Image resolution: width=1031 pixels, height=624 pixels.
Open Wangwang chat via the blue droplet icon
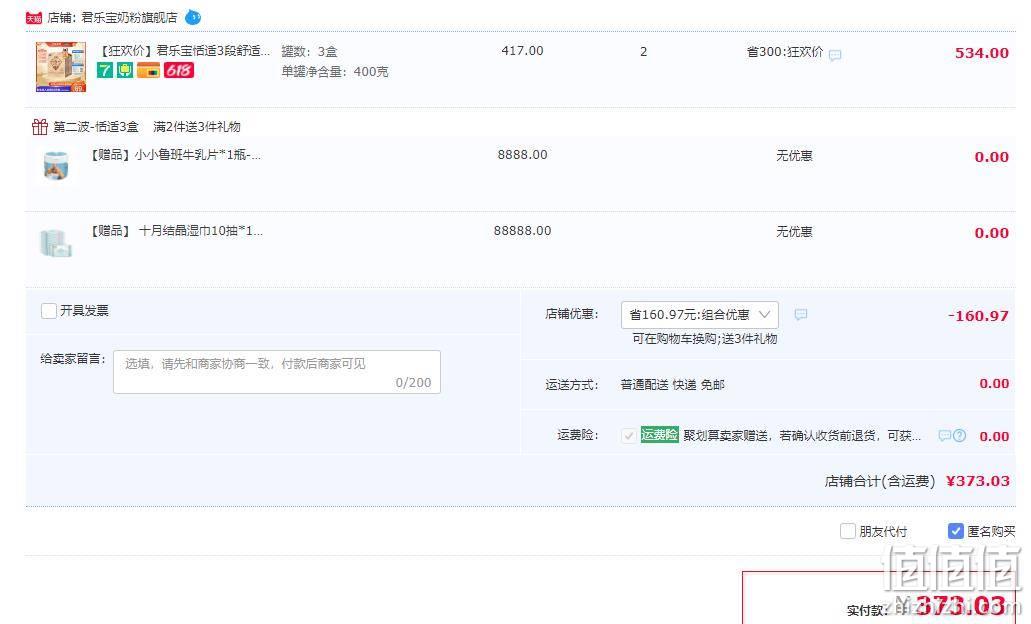pyautogui.click(x=193, y=17)
